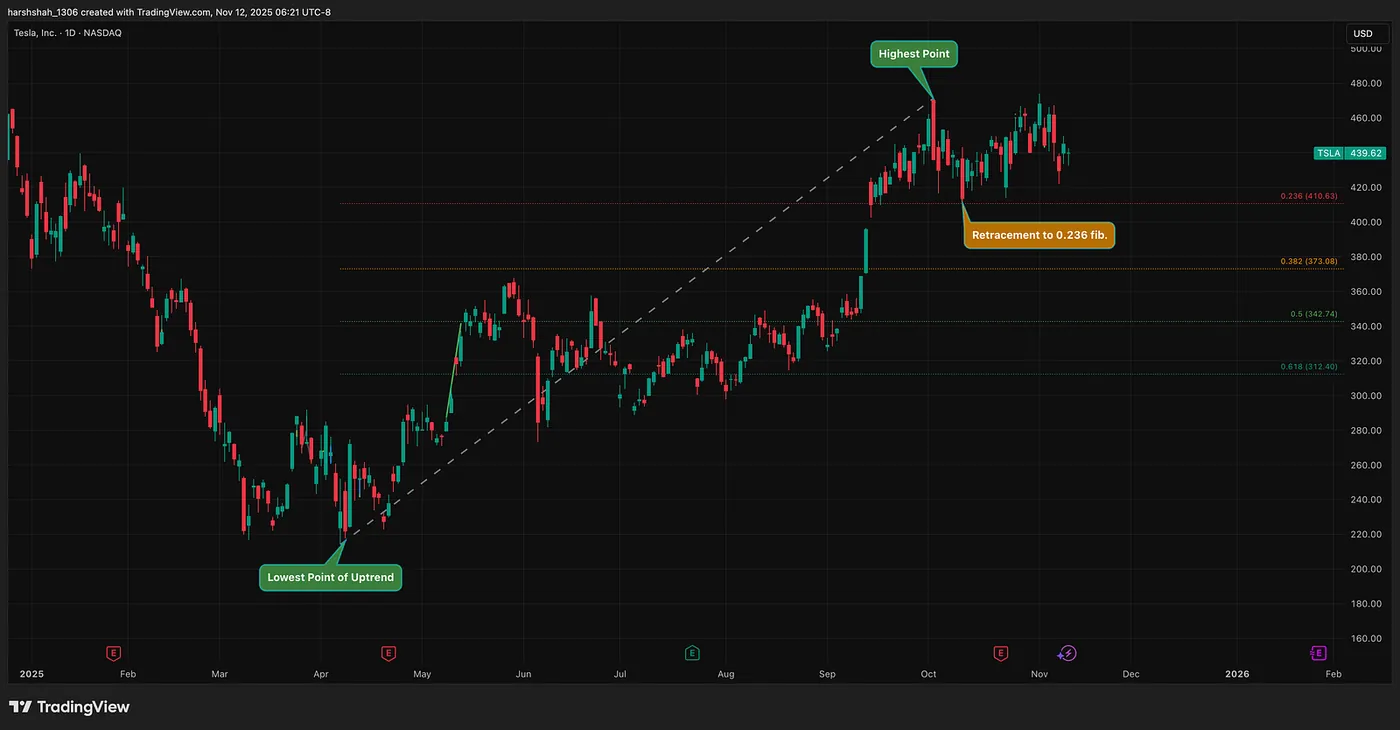This screenshot has width=1400, height=730.
Task: Open the purple earnings marker before the second Feb
Action: pyautogui.click(x=1318, y=653)
